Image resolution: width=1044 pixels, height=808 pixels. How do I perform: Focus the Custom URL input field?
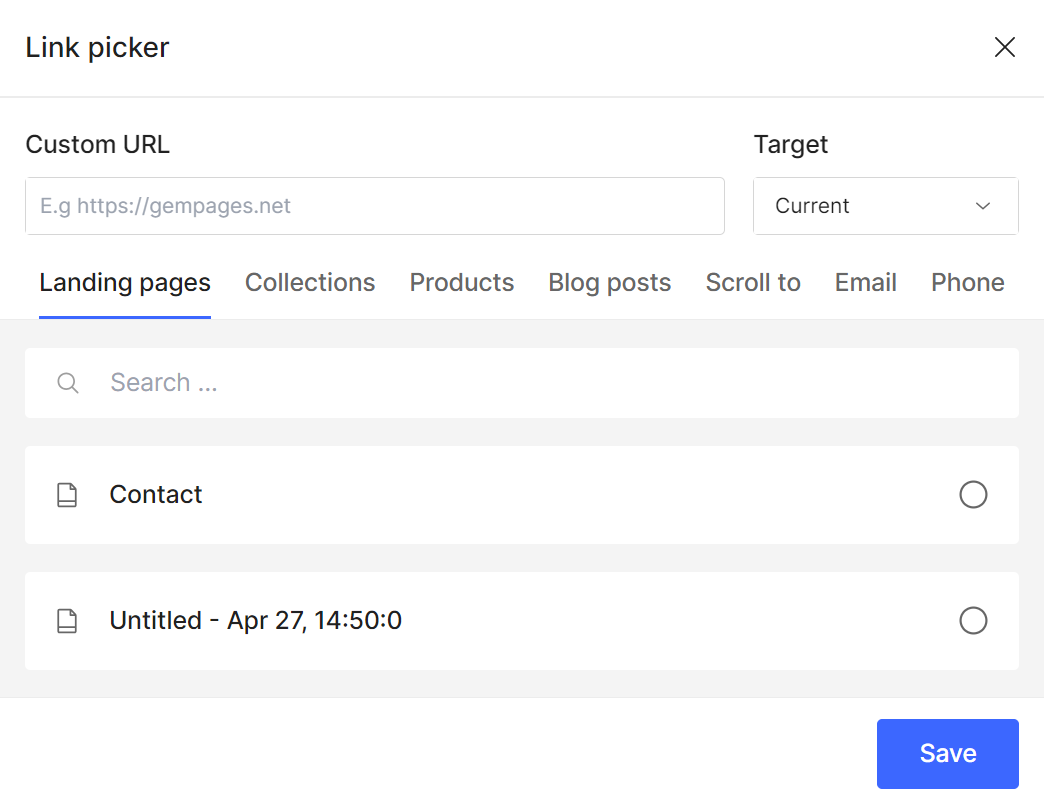375,206
